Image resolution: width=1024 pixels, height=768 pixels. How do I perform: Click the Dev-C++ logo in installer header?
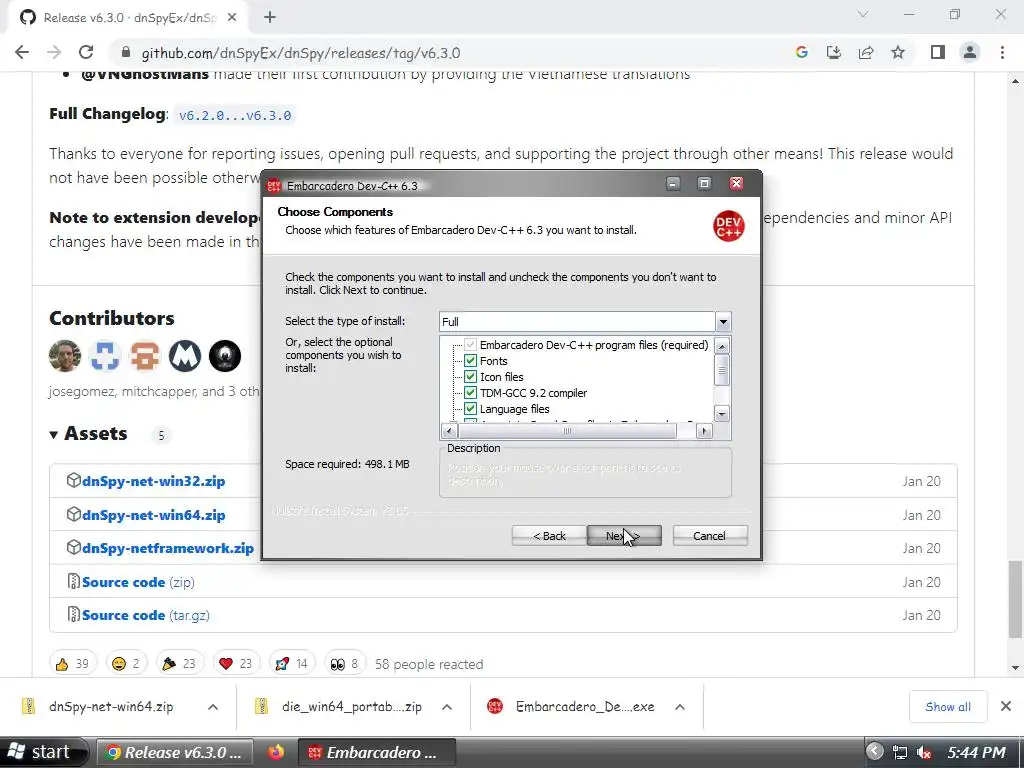coord(728,225)
